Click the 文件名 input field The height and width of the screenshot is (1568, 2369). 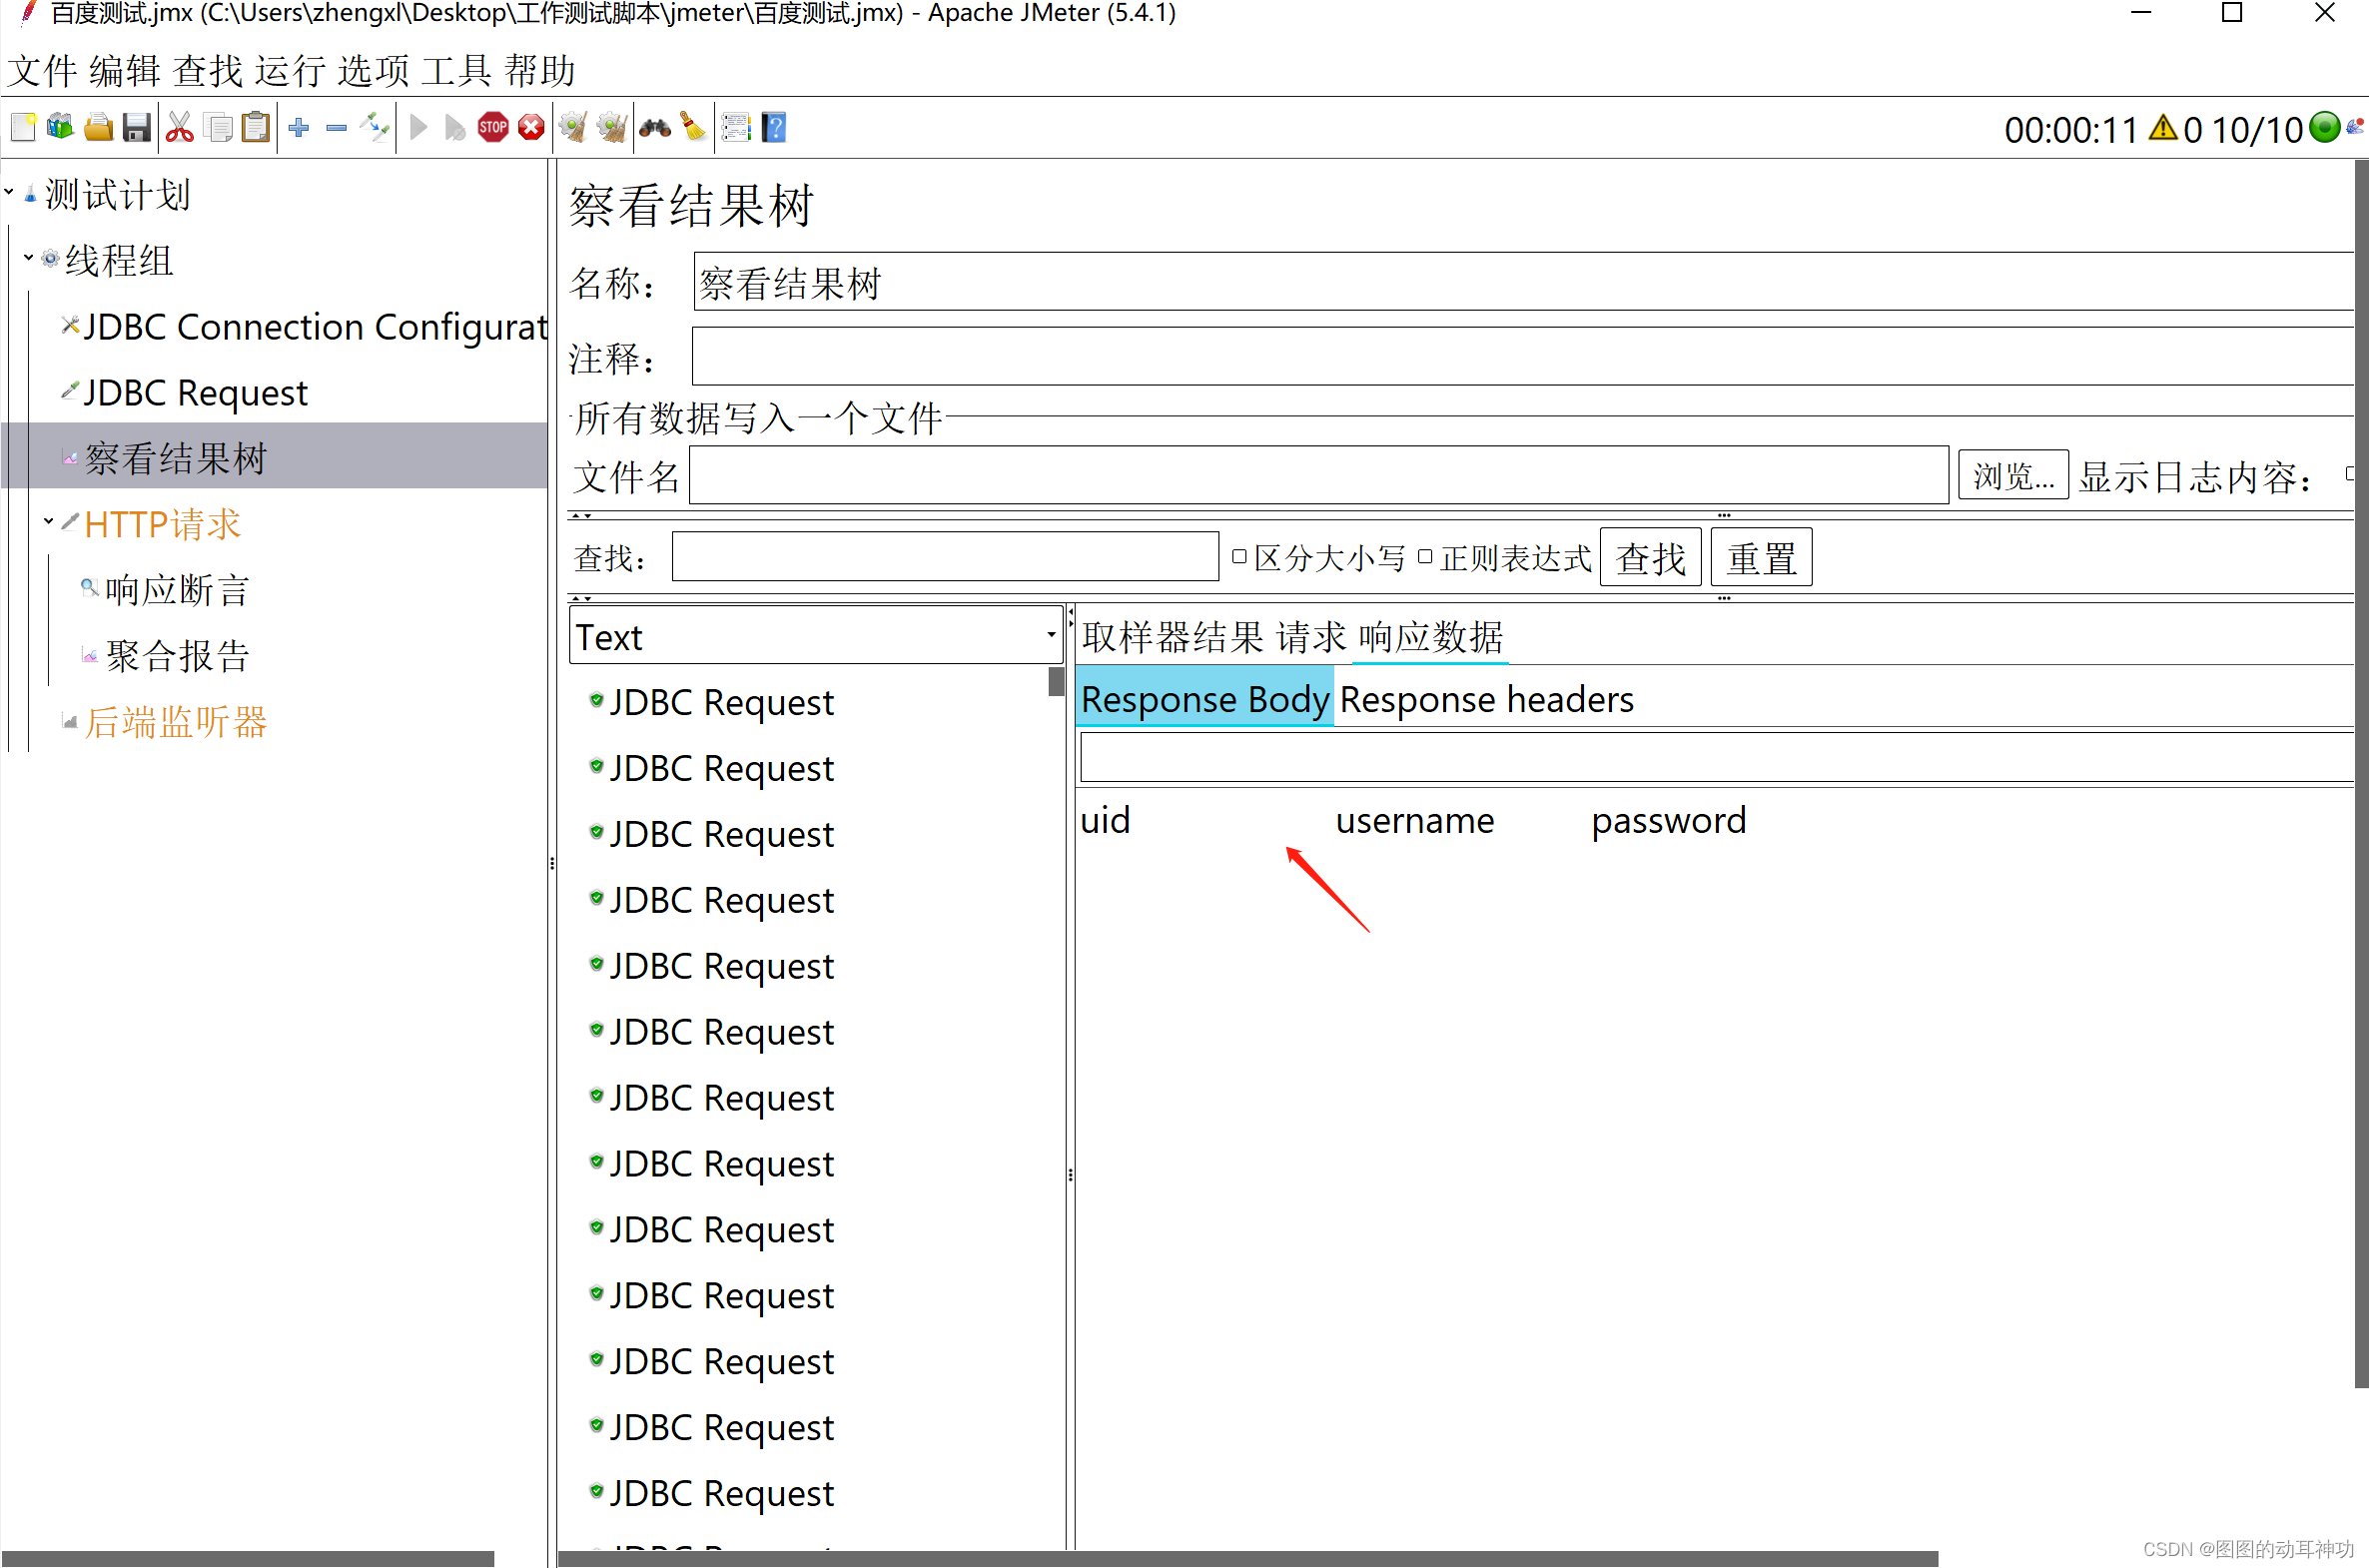[1318, 476]
